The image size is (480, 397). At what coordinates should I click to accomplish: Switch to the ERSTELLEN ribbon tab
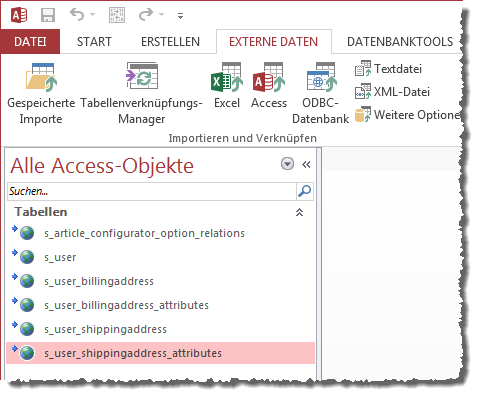(x=170, y=42)
